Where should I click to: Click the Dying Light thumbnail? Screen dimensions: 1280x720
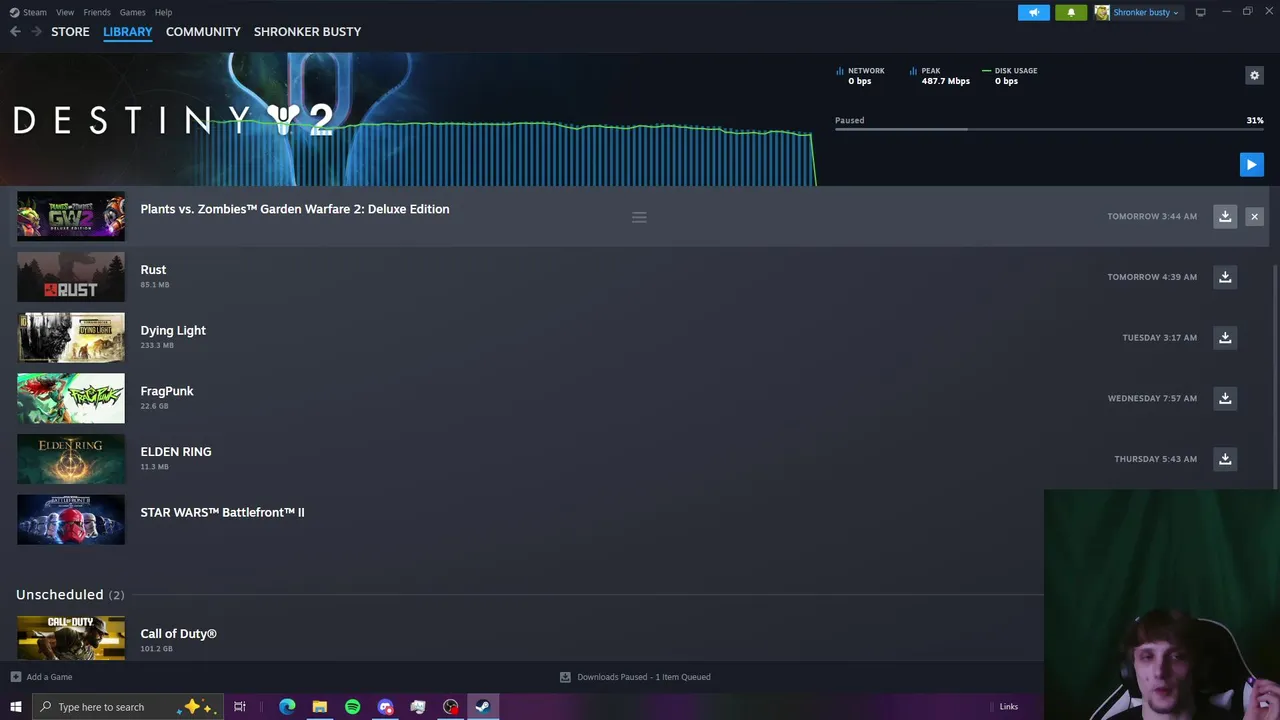71,337
